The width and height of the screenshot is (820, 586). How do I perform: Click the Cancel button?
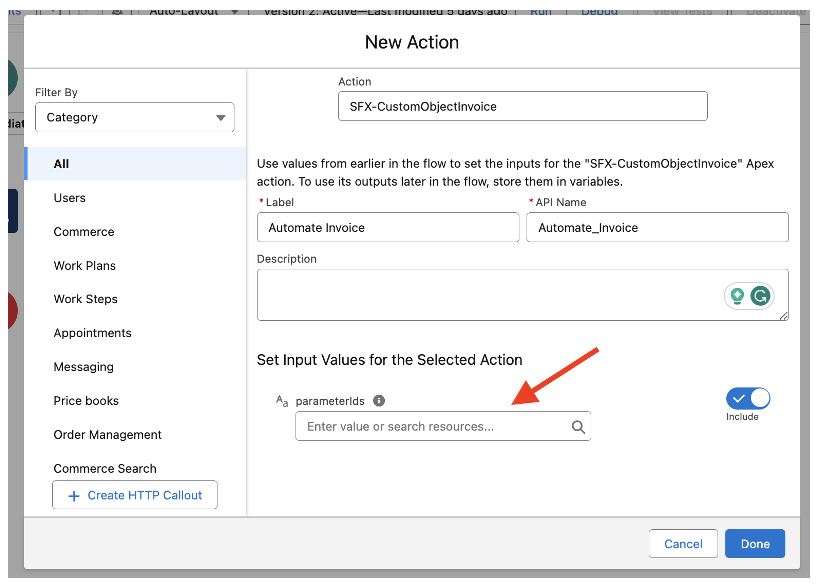coord(683,544)
